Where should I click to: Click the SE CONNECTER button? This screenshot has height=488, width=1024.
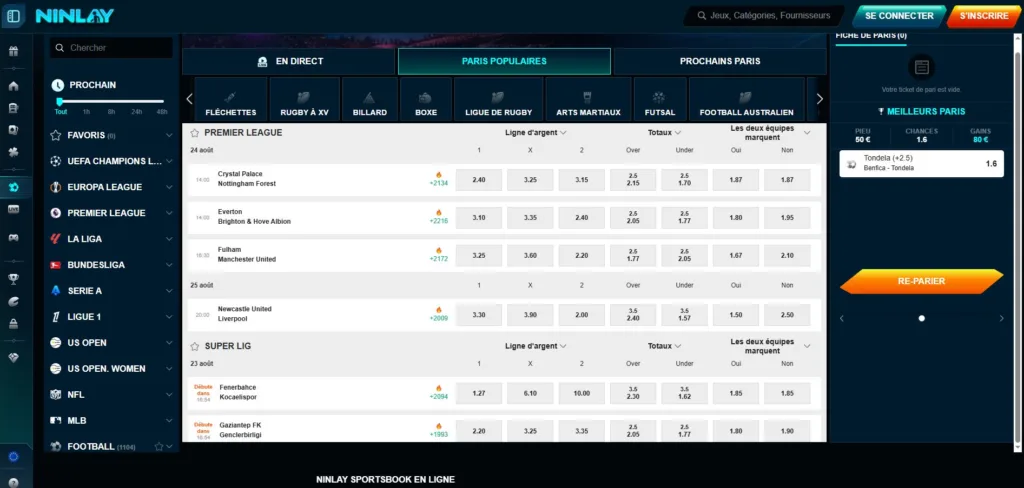point(899,16)
